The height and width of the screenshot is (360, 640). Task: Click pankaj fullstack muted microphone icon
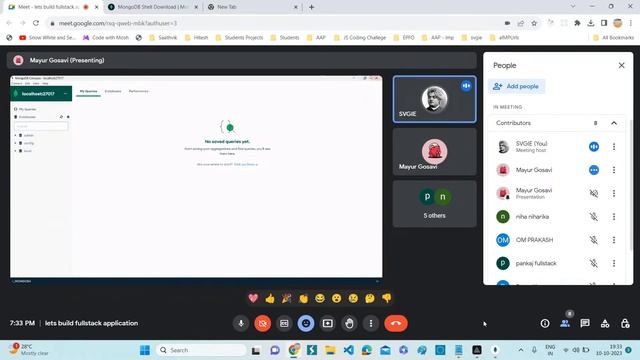coord(593,263)
